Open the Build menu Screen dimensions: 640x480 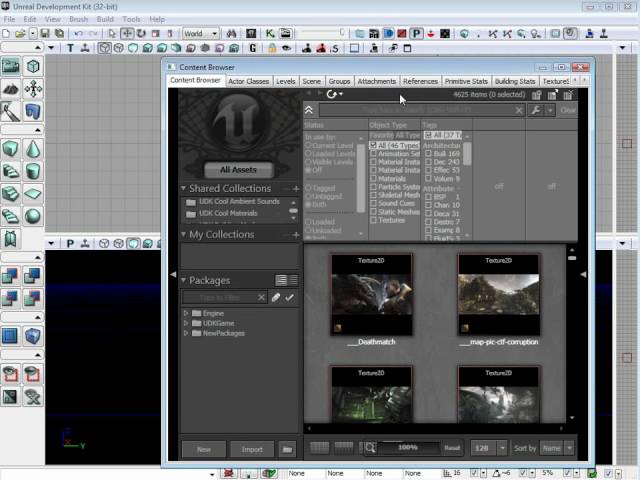105,19
